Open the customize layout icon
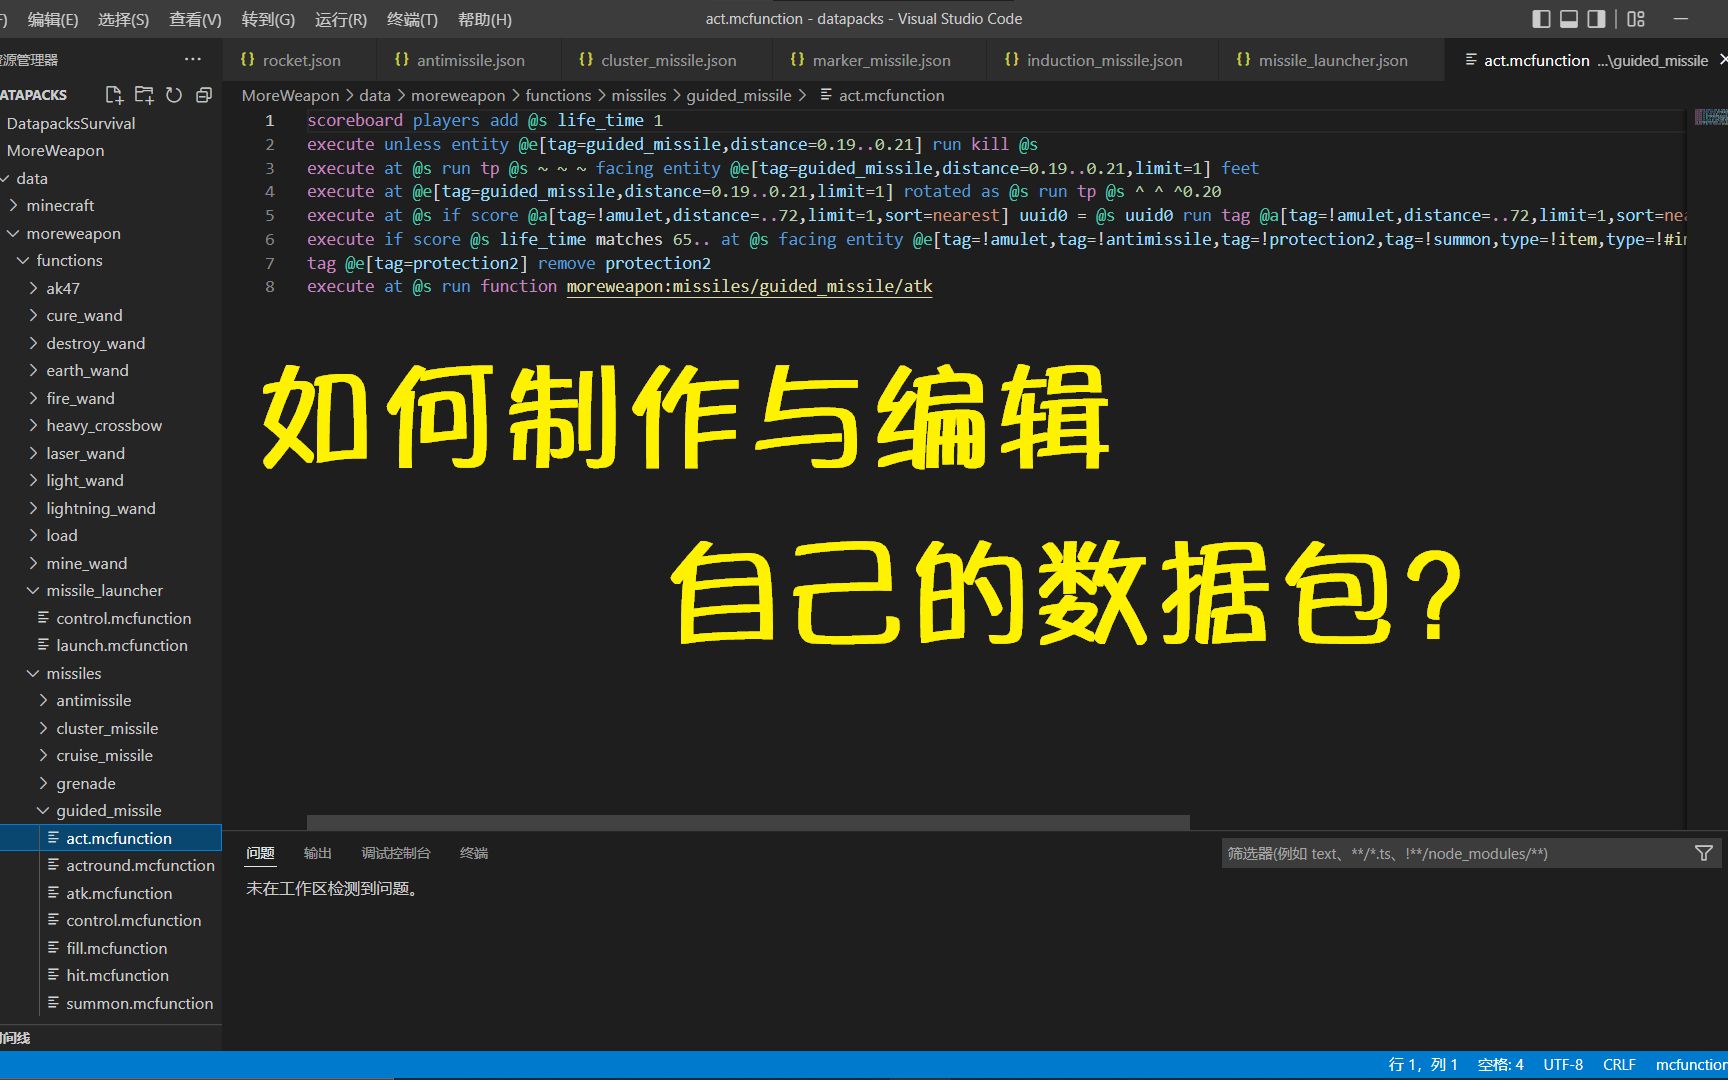The image size is (1728, 1080). click(x=1636, y=19)
